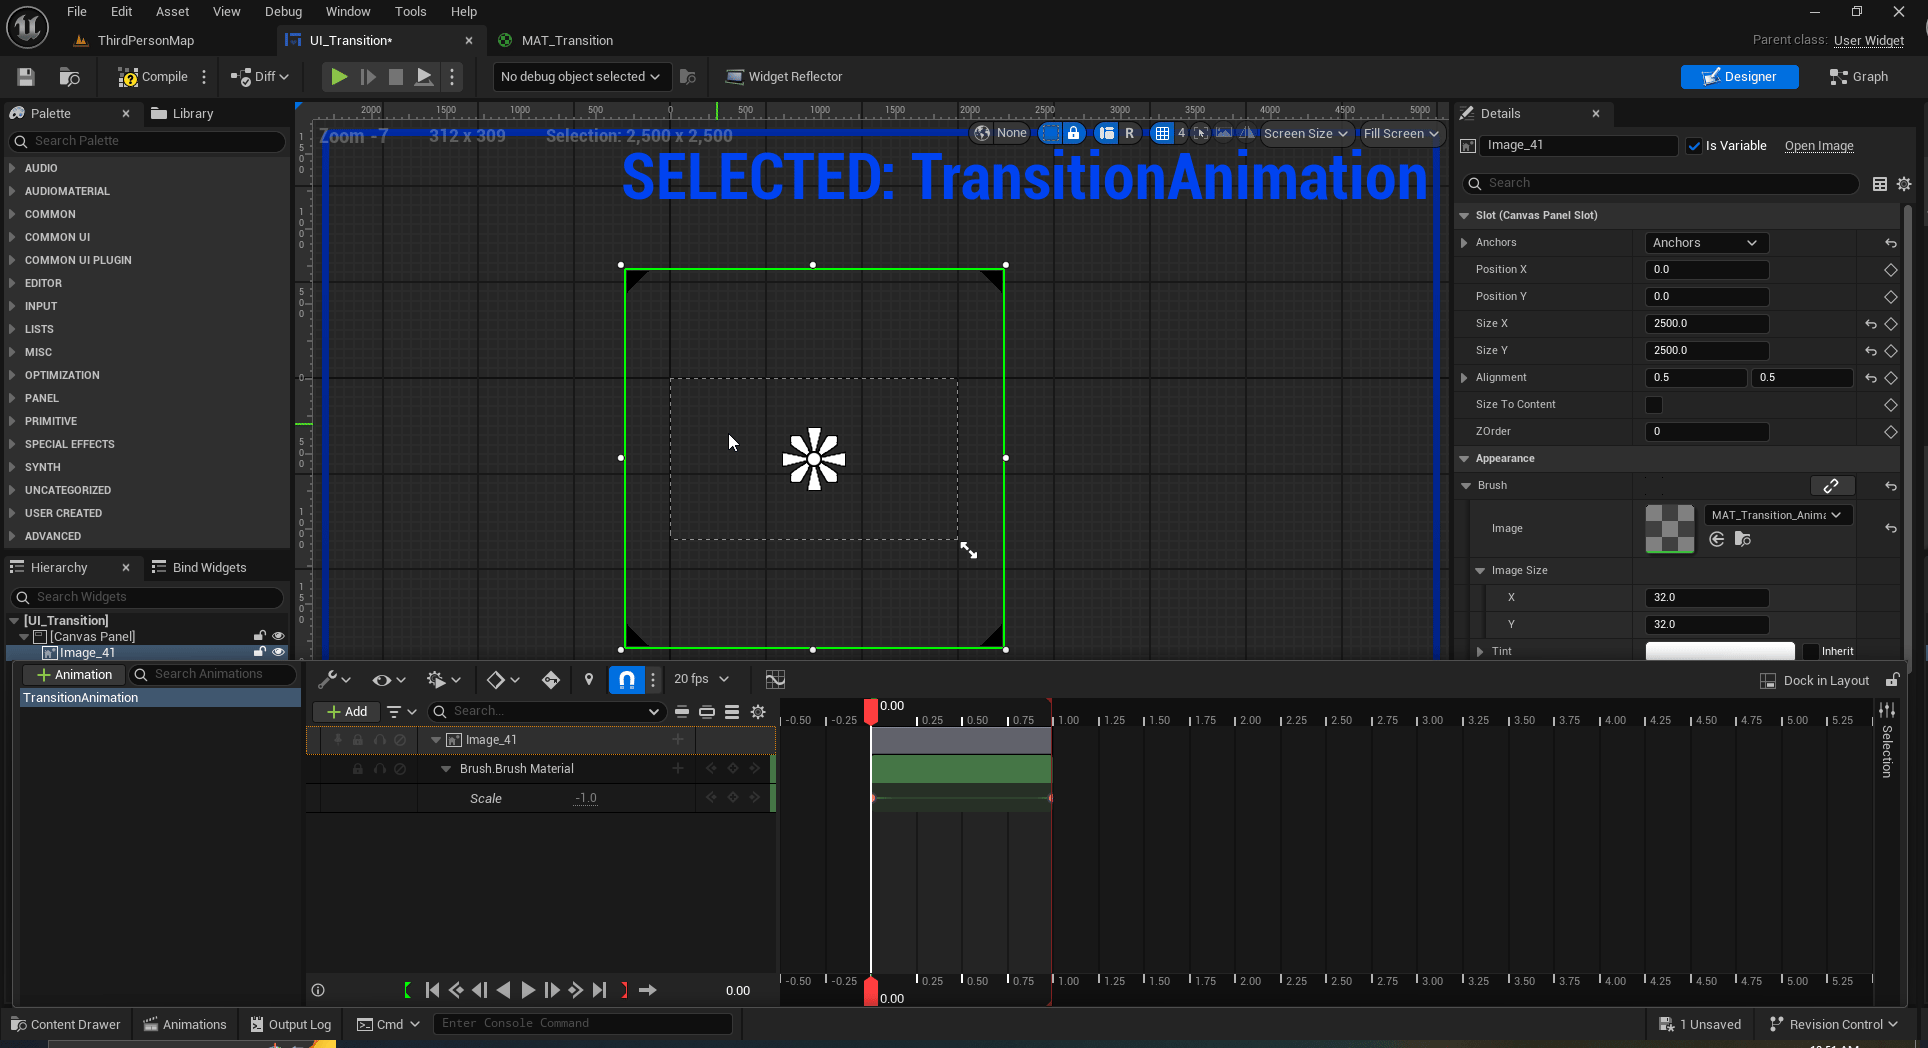Browse to asset in Content Browser
The width and height of the screenshot is (1928, 1048).
(x=69, y=77)
